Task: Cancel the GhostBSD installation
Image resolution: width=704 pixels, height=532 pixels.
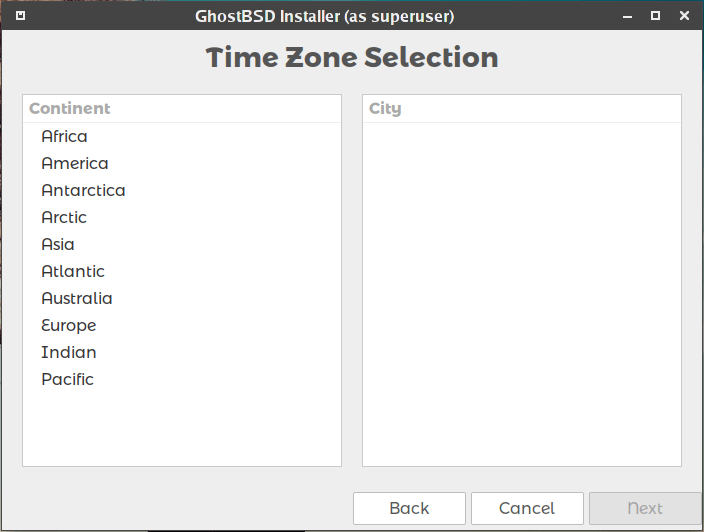Action: (x=527, y=508)
